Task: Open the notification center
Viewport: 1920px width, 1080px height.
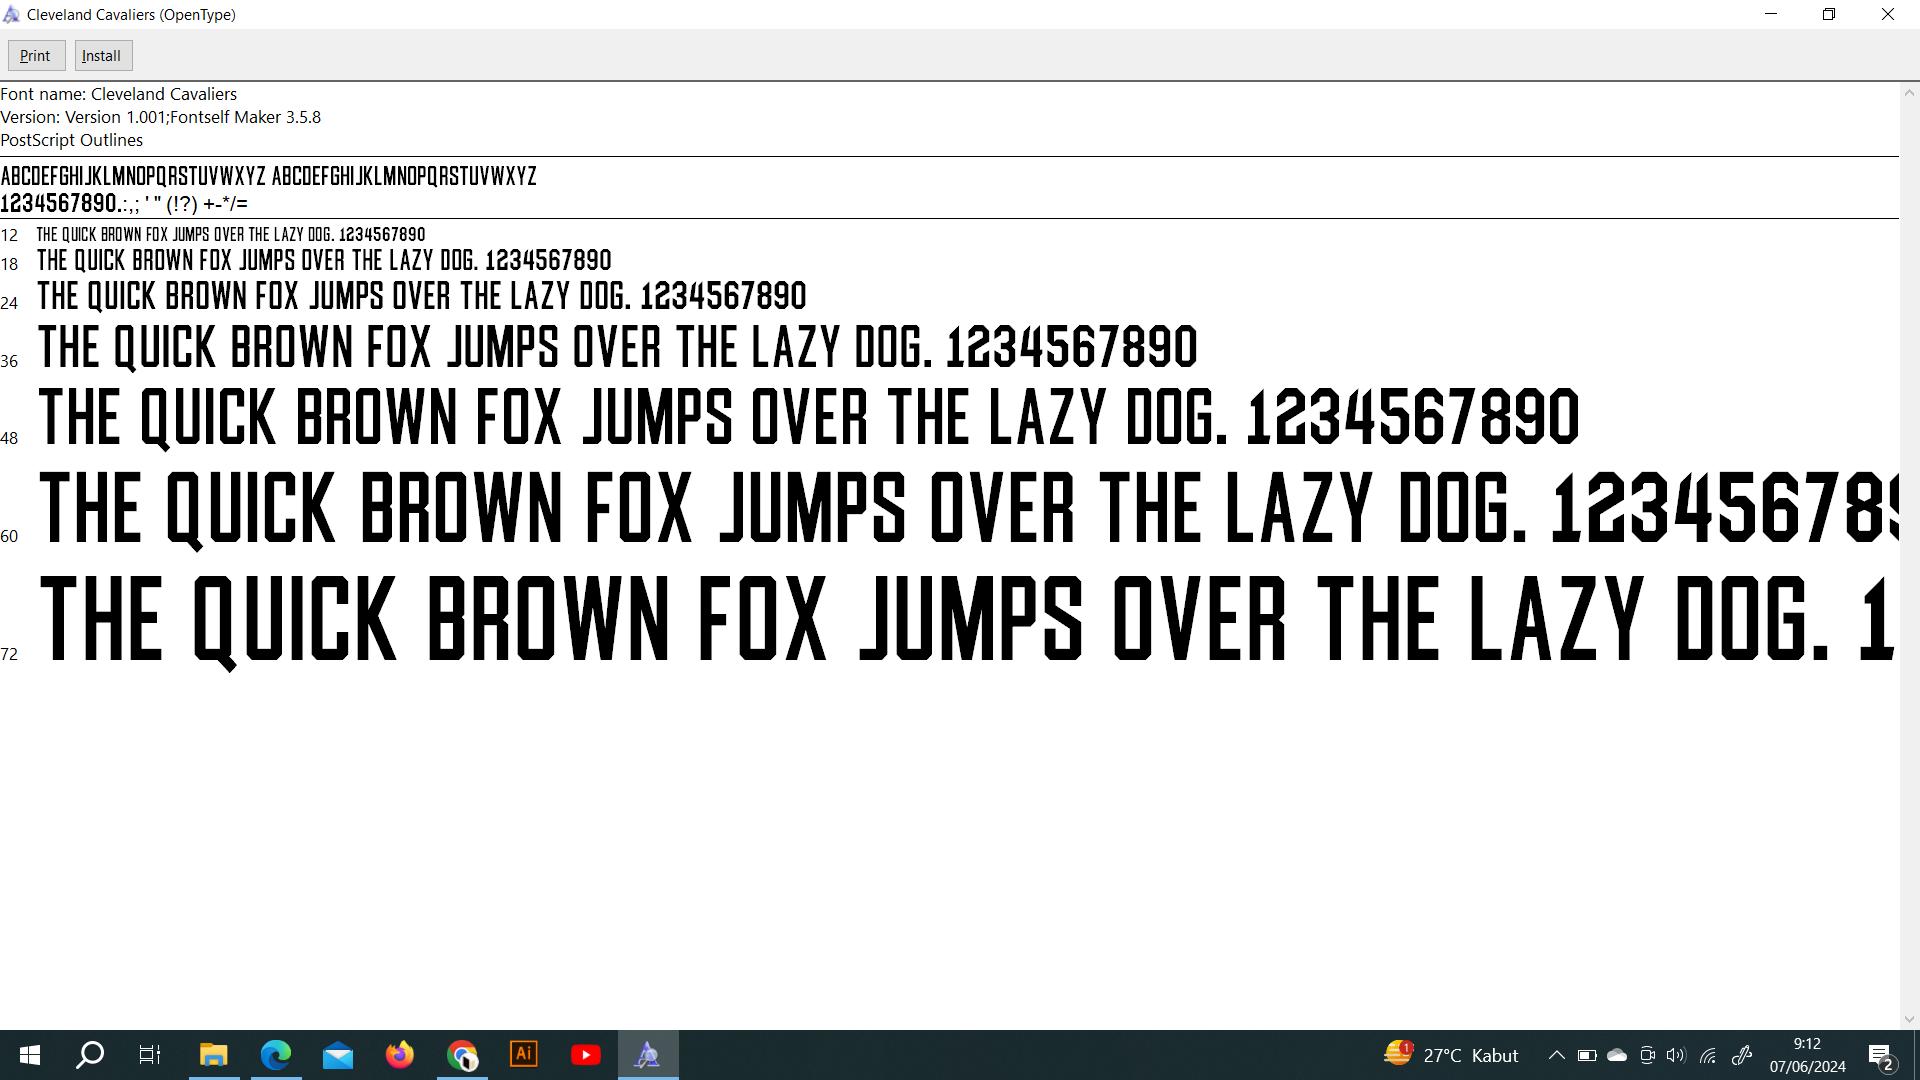Action: tap(1880, 1056)
